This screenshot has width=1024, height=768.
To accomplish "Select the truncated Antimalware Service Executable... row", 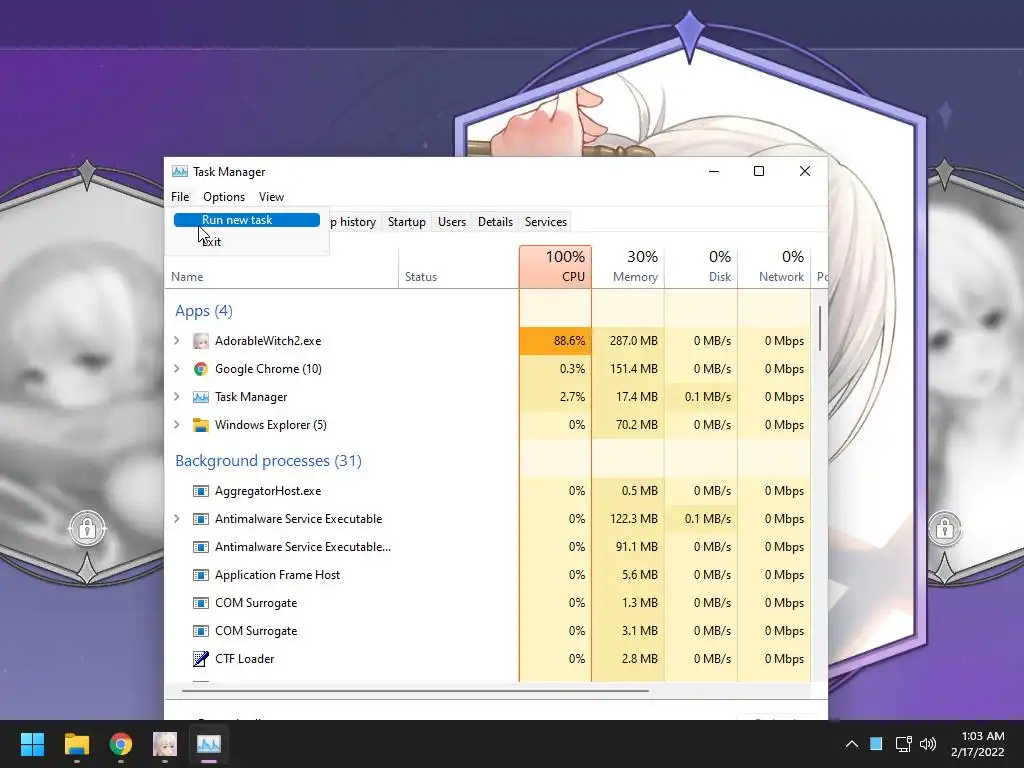I will (488, 547).
